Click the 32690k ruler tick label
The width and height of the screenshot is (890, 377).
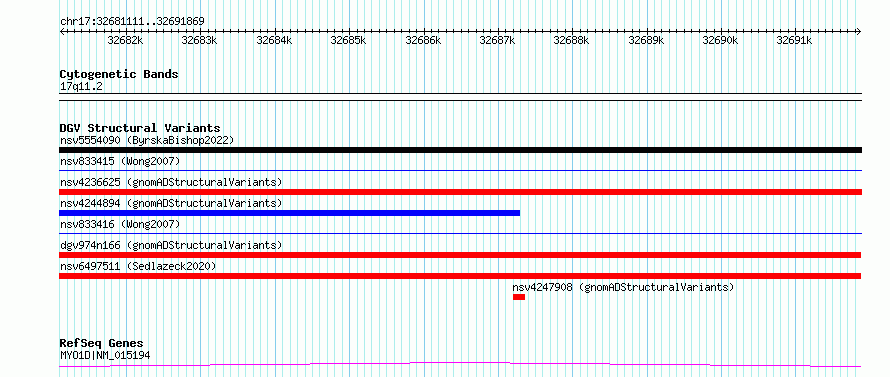[x=721, y=40]
